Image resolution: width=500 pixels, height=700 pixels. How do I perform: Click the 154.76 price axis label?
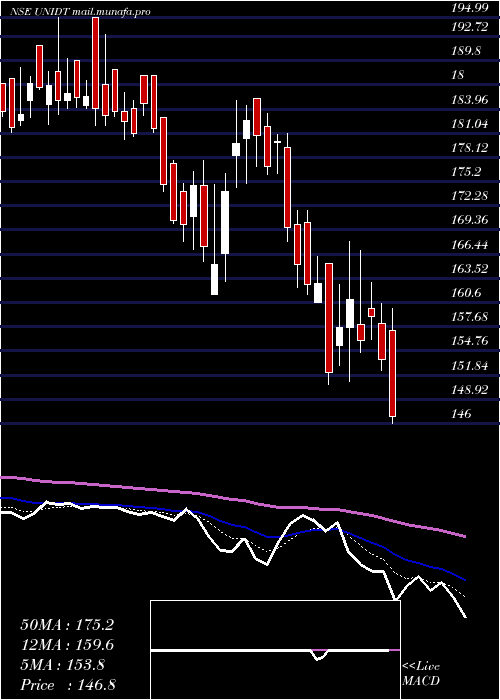[x=470, y=341]
